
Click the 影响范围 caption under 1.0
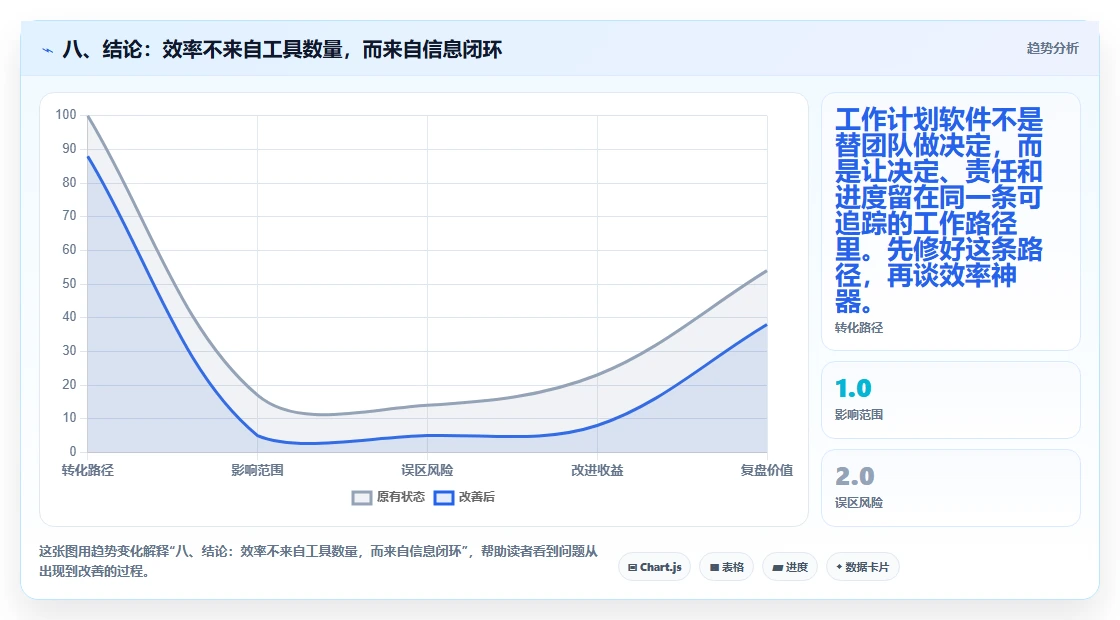[859, 415]
